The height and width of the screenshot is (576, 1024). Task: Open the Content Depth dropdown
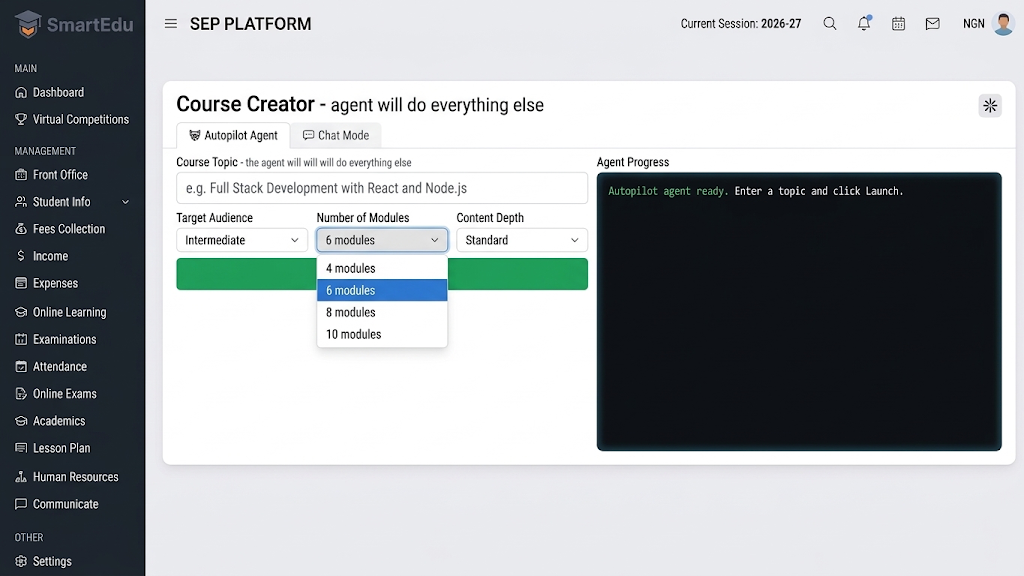tap(522, 240)
